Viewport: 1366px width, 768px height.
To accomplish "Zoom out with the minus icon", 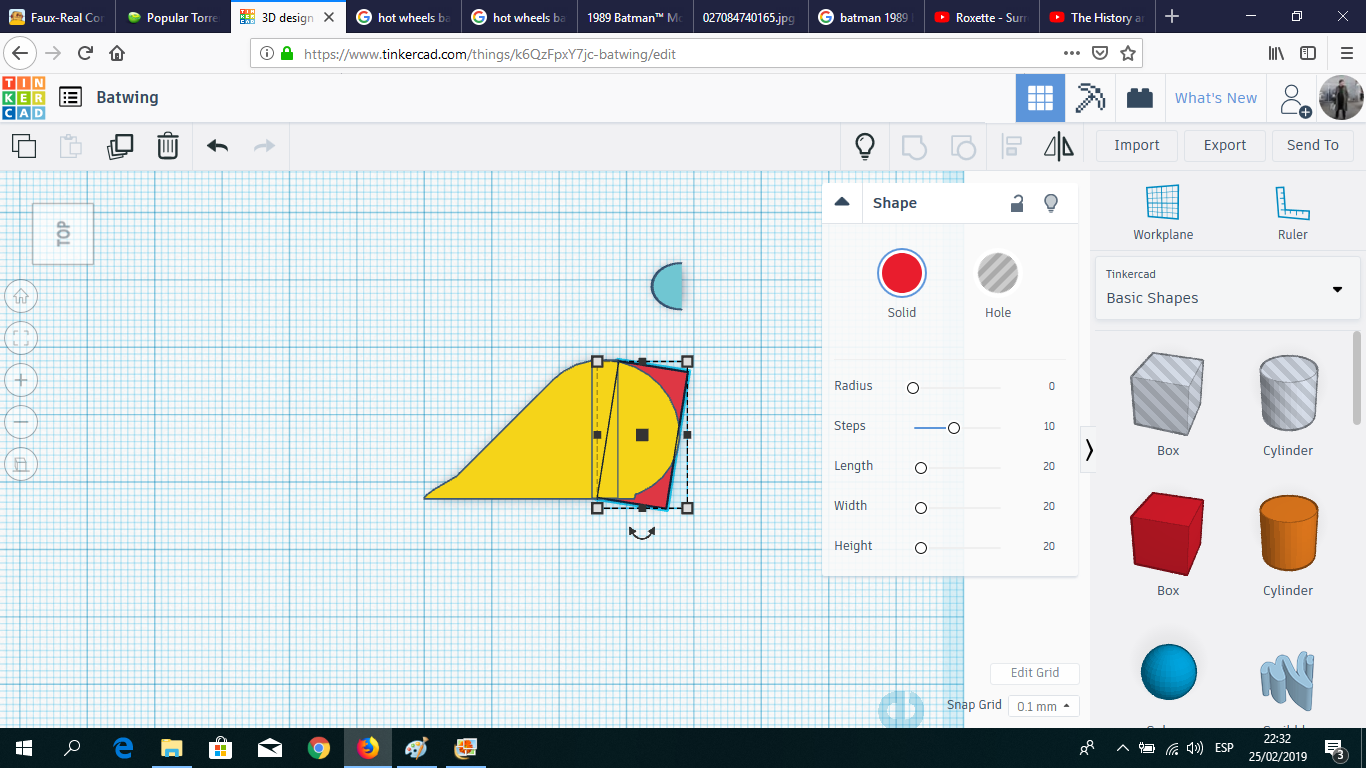I will pyautogui.click(x=21, y=422).
